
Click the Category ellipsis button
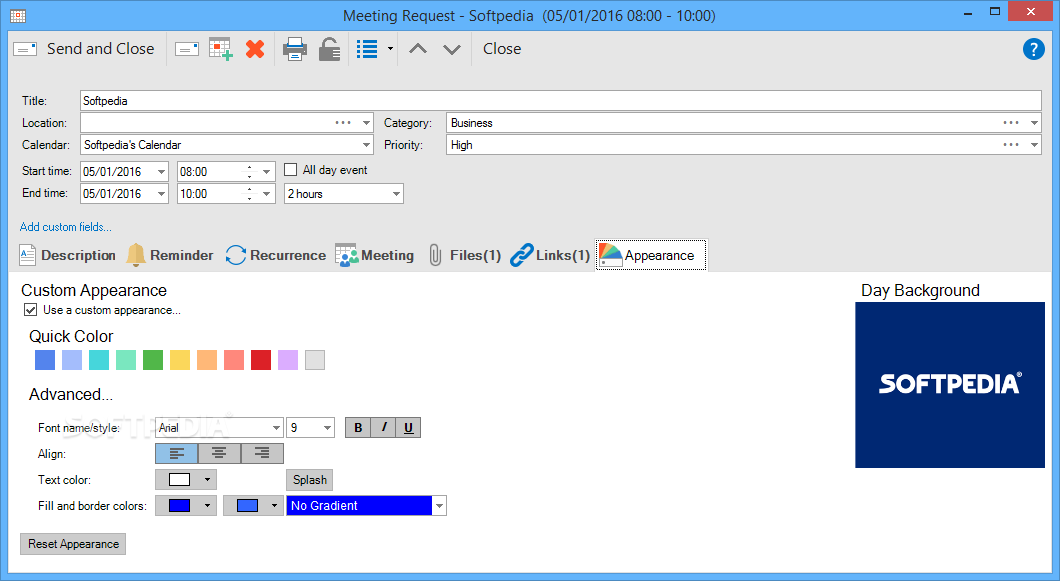(1011, 123)
